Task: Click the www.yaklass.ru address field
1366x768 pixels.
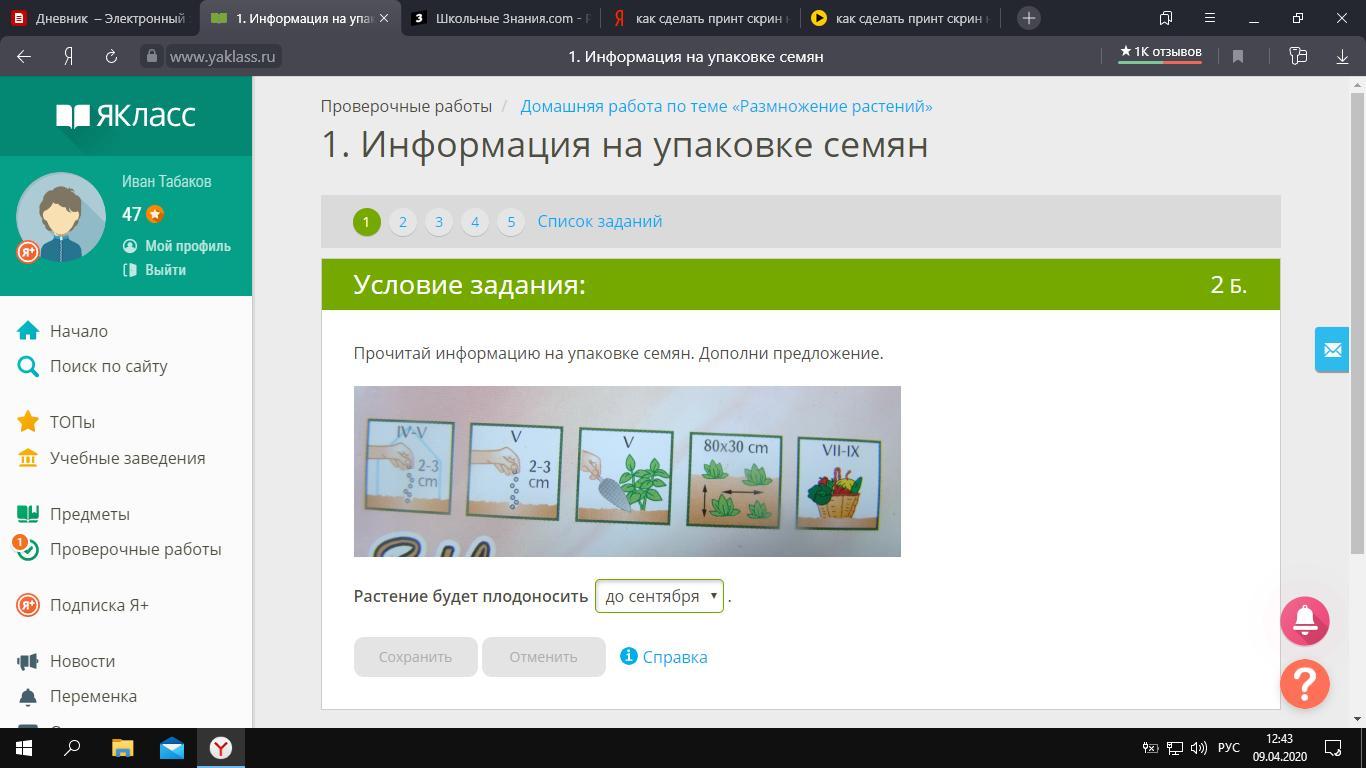Action: [x=222, y=56]
